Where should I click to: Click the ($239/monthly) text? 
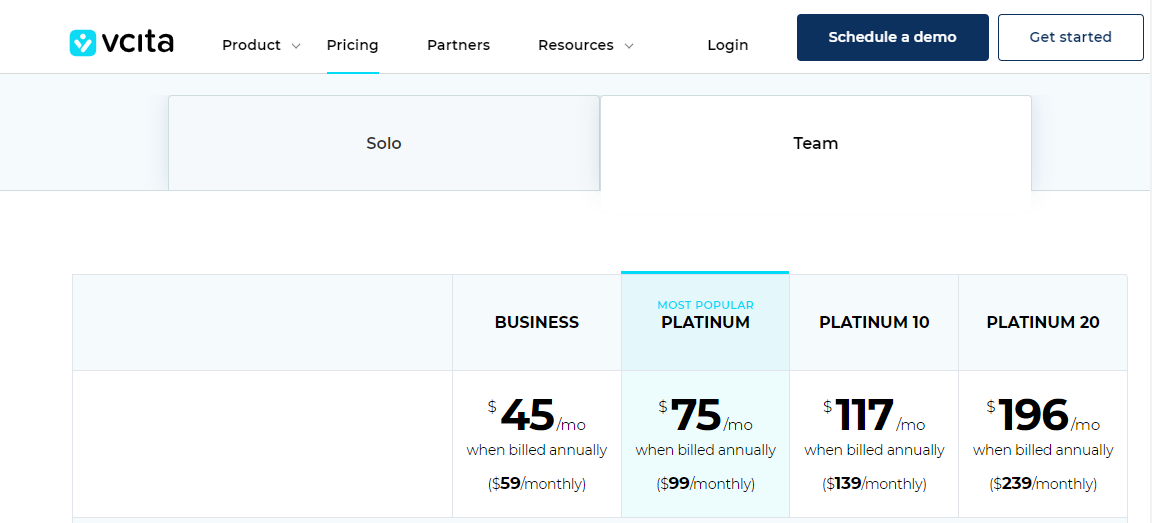[x=1043, y=484]
